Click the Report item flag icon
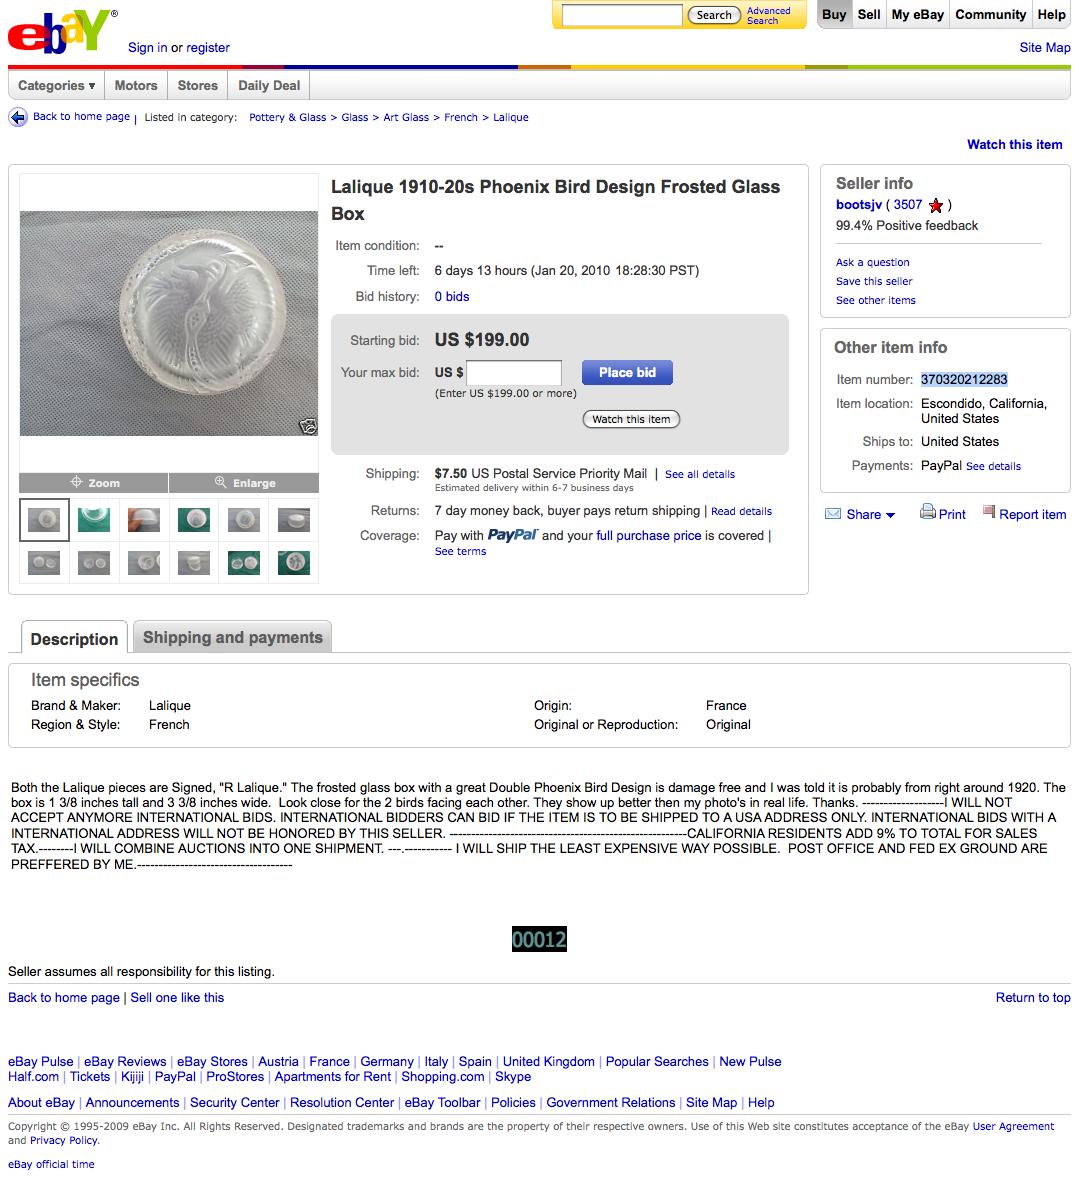Screen dimensions: 1079x1179 [x=989, y=513]
